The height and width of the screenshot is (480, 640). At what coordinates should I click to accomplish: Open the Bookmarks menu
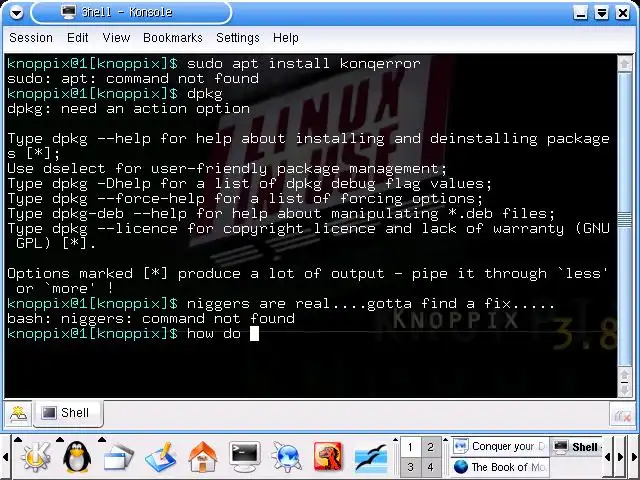pos(173,38)
